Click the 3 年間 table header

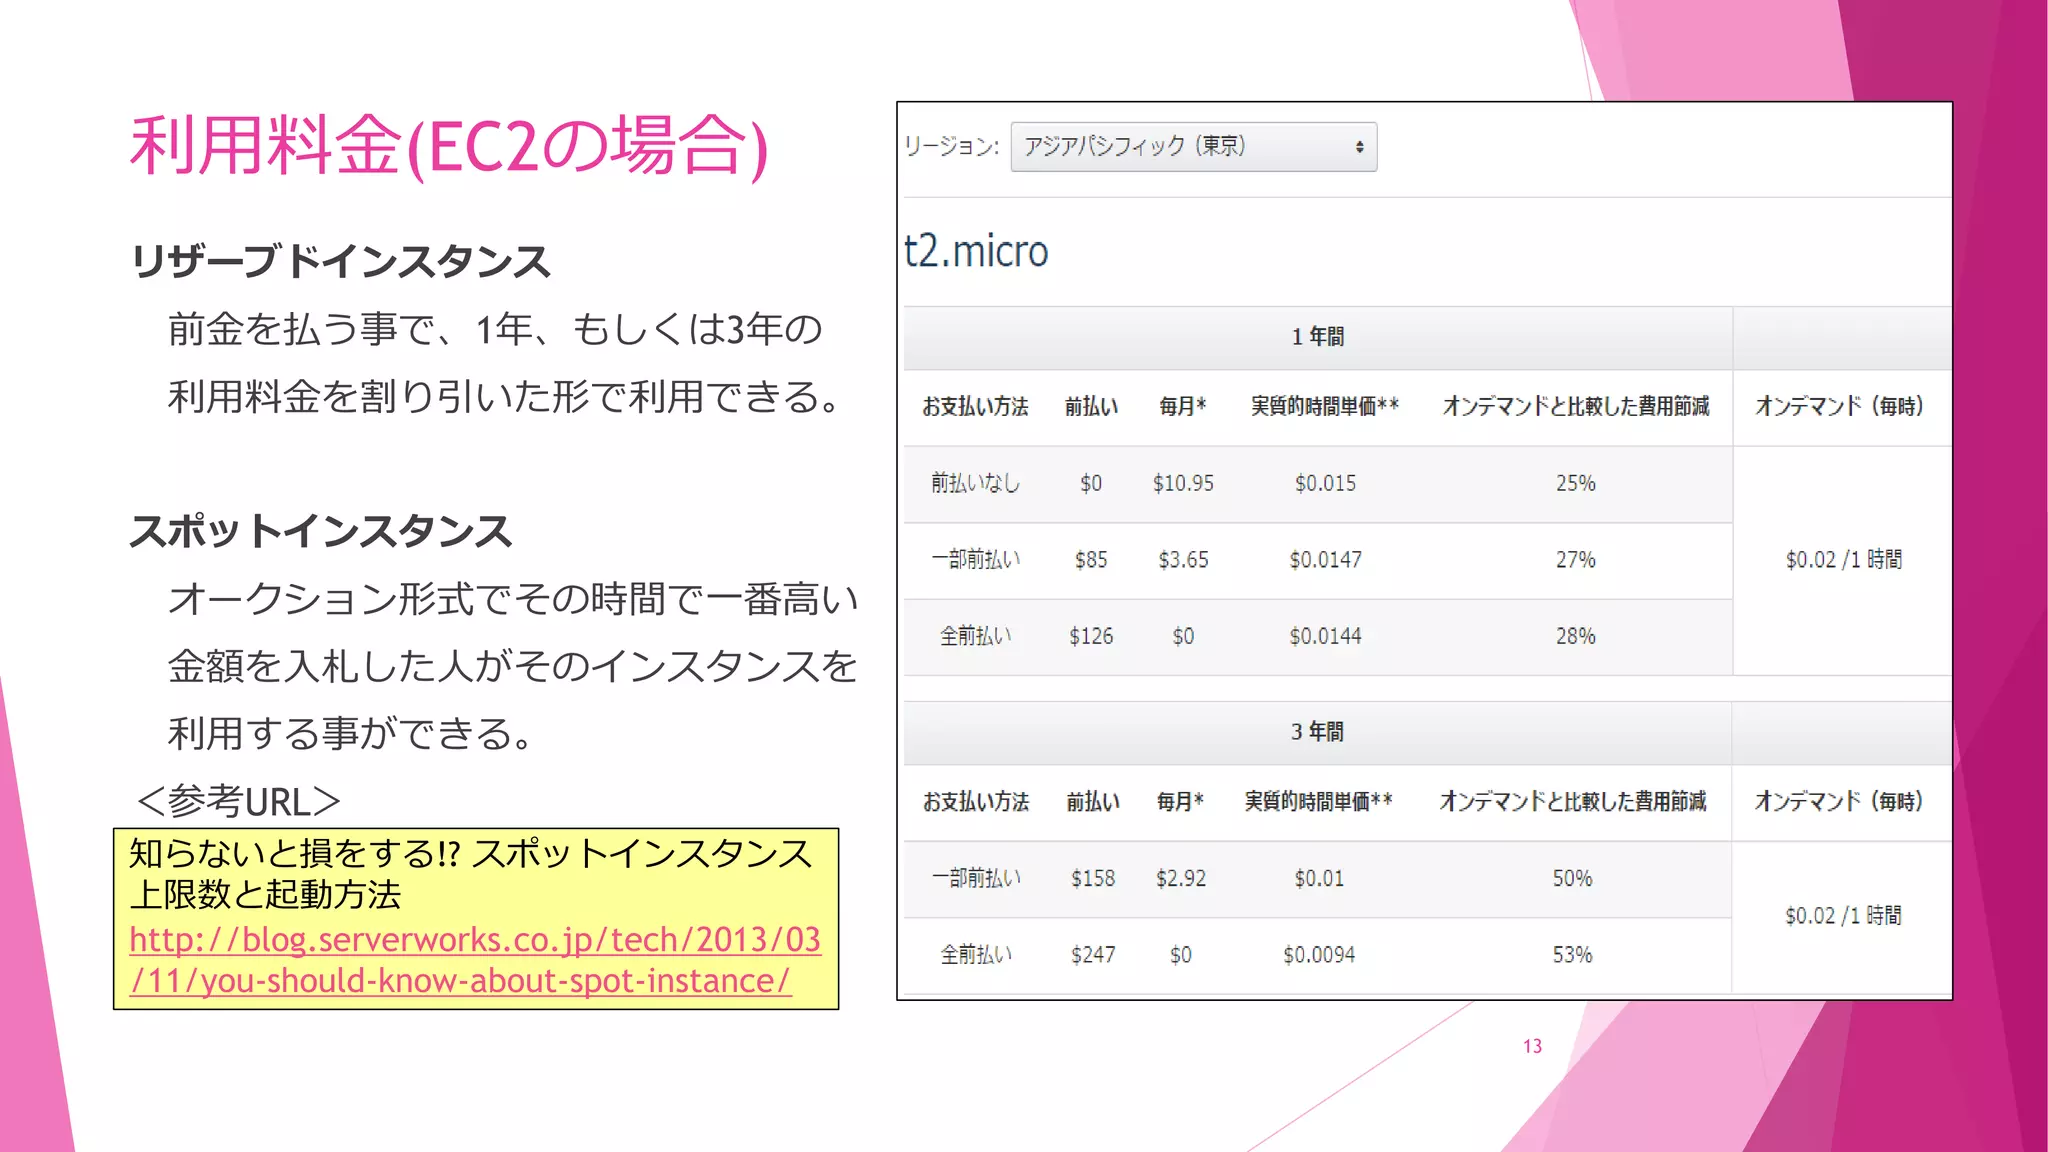tap(1317, 732)
